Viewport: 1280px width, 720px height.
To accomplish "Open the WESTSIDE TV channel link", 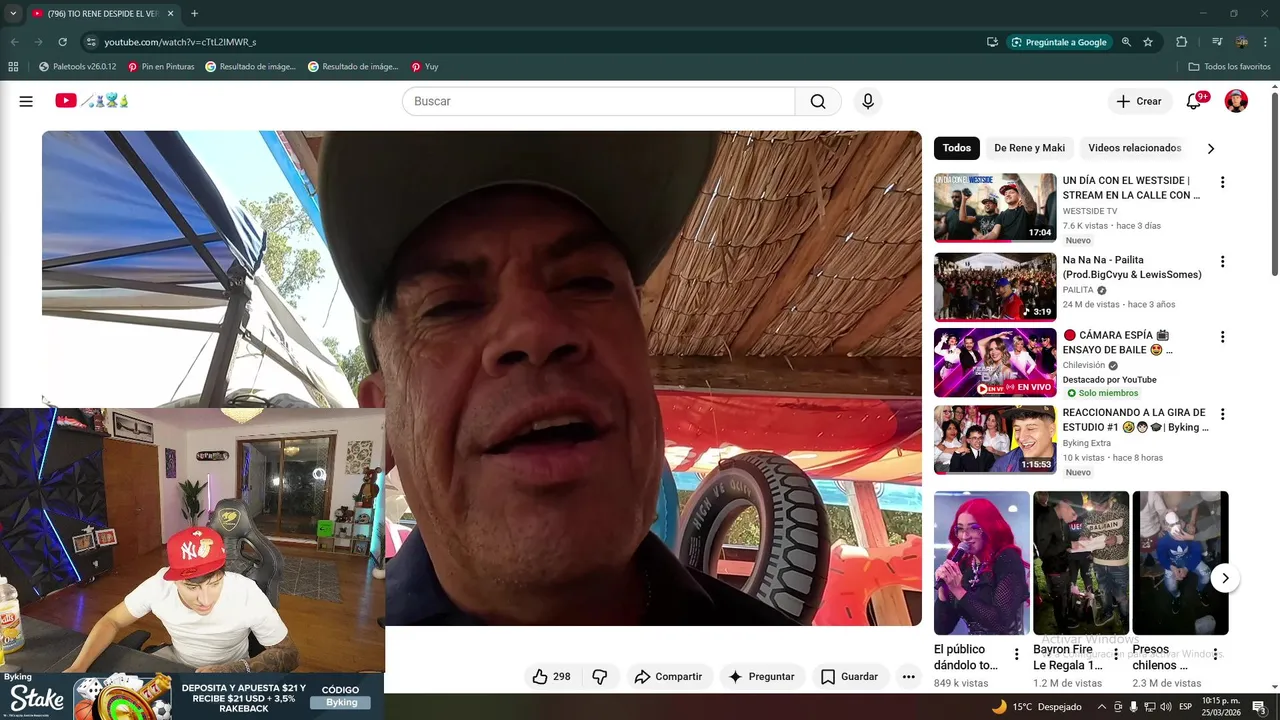I will tap(1090, 211).
